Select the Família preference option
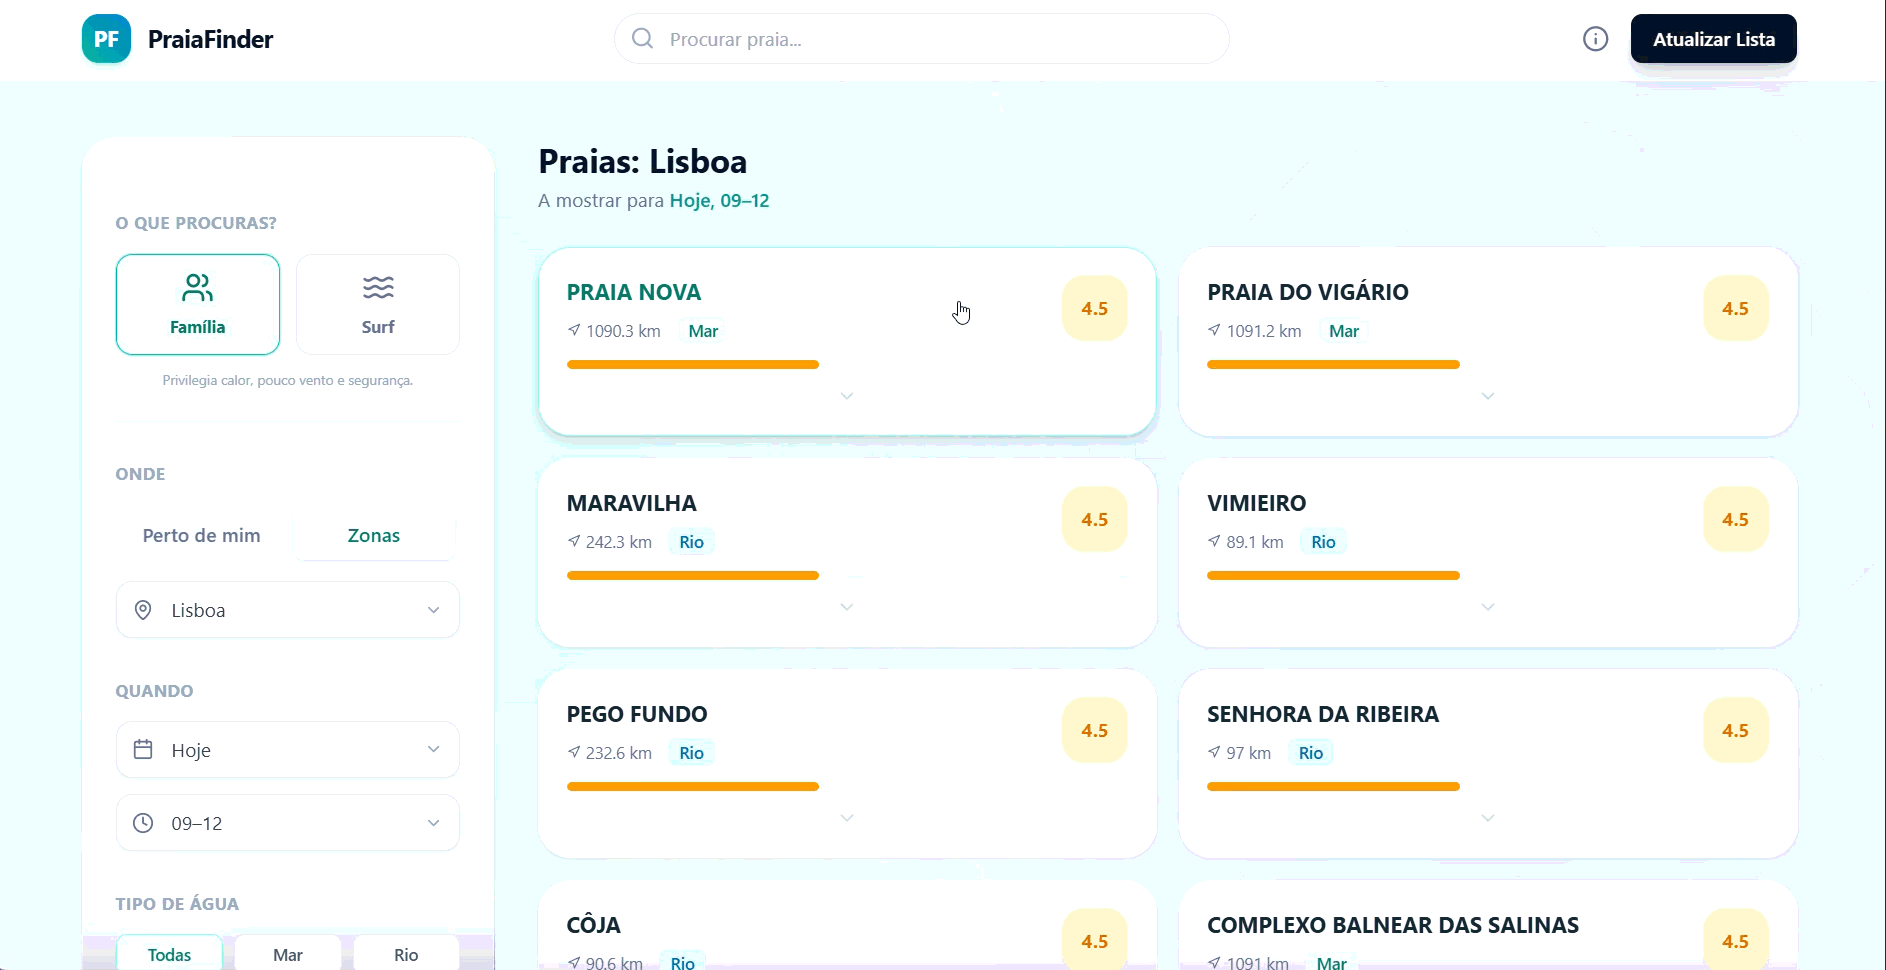This screenshot has height=970, width=1886. click(x=198, y=304)
